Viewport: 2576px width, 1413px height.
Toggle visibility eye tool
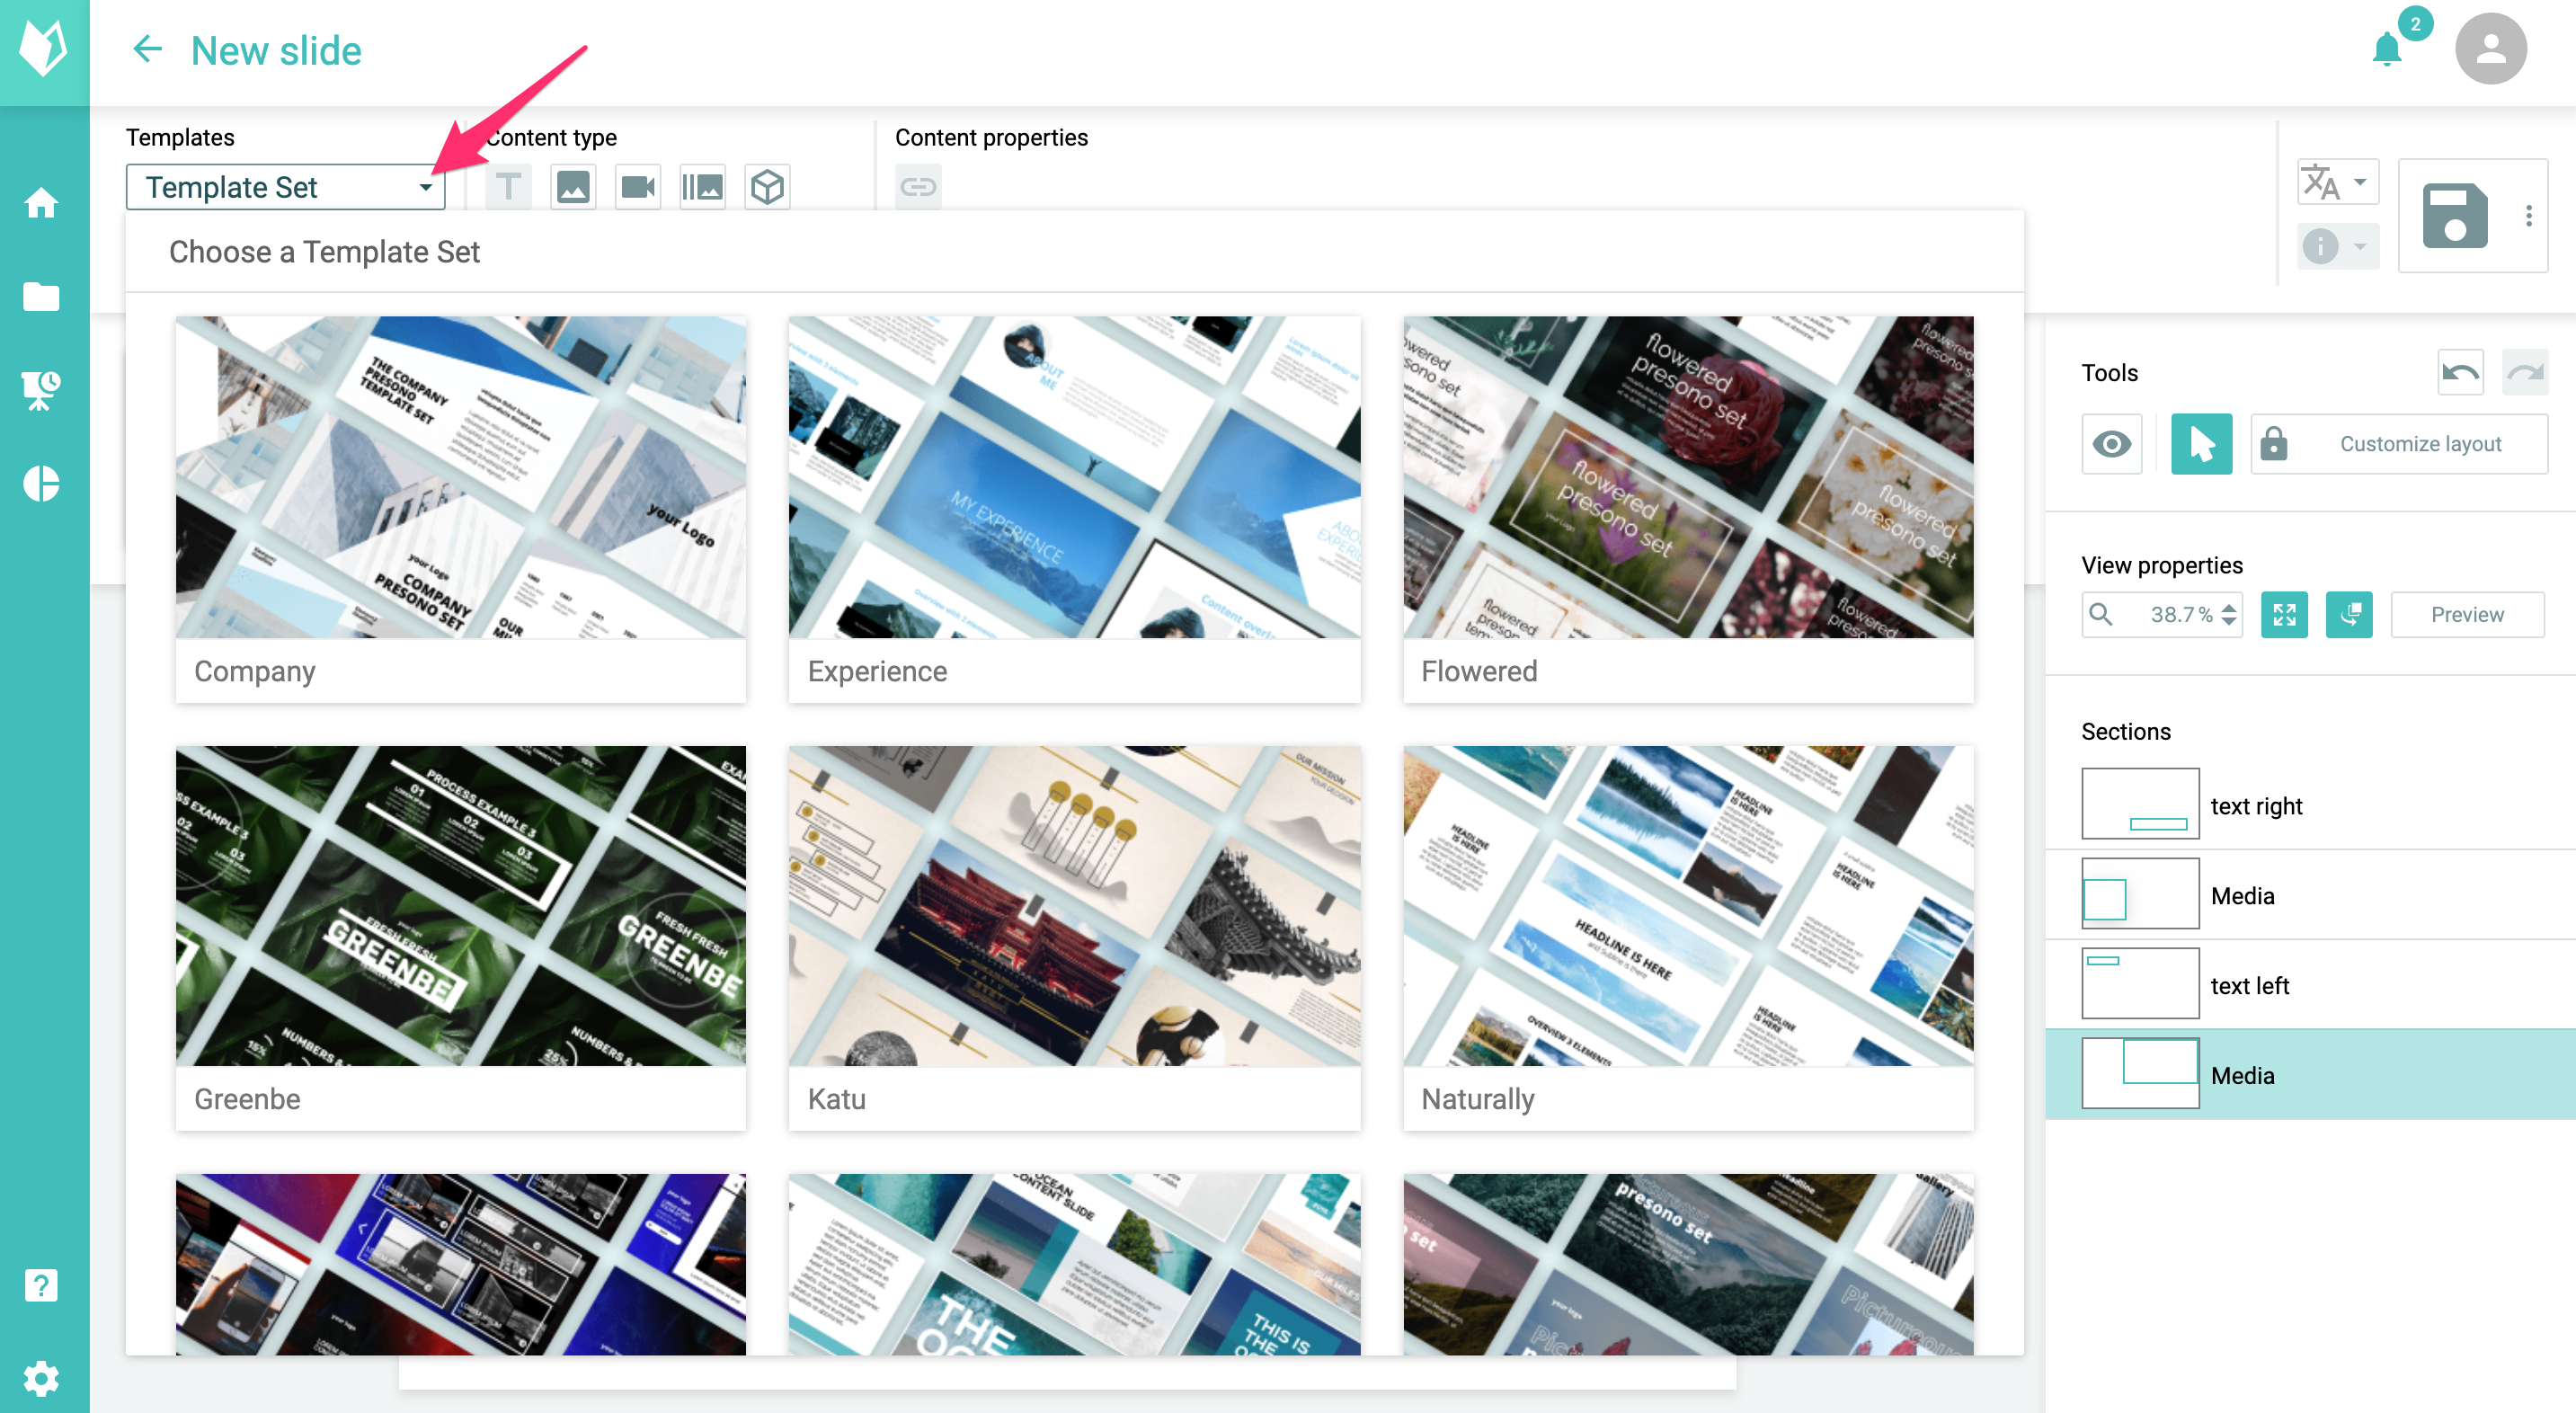click(x=2111, y=444)
